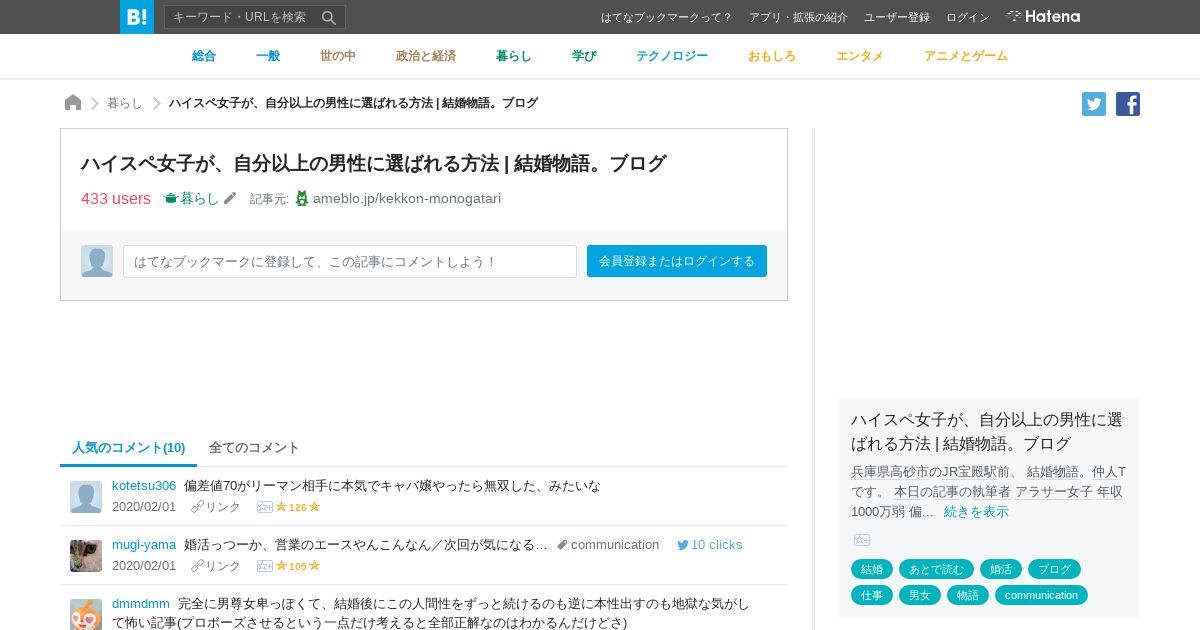The width and height of the screenshot is (1200, 630).
Task: Open dmmdmm's user avatar
Action: pyautogui.click(x=86, y=614)
